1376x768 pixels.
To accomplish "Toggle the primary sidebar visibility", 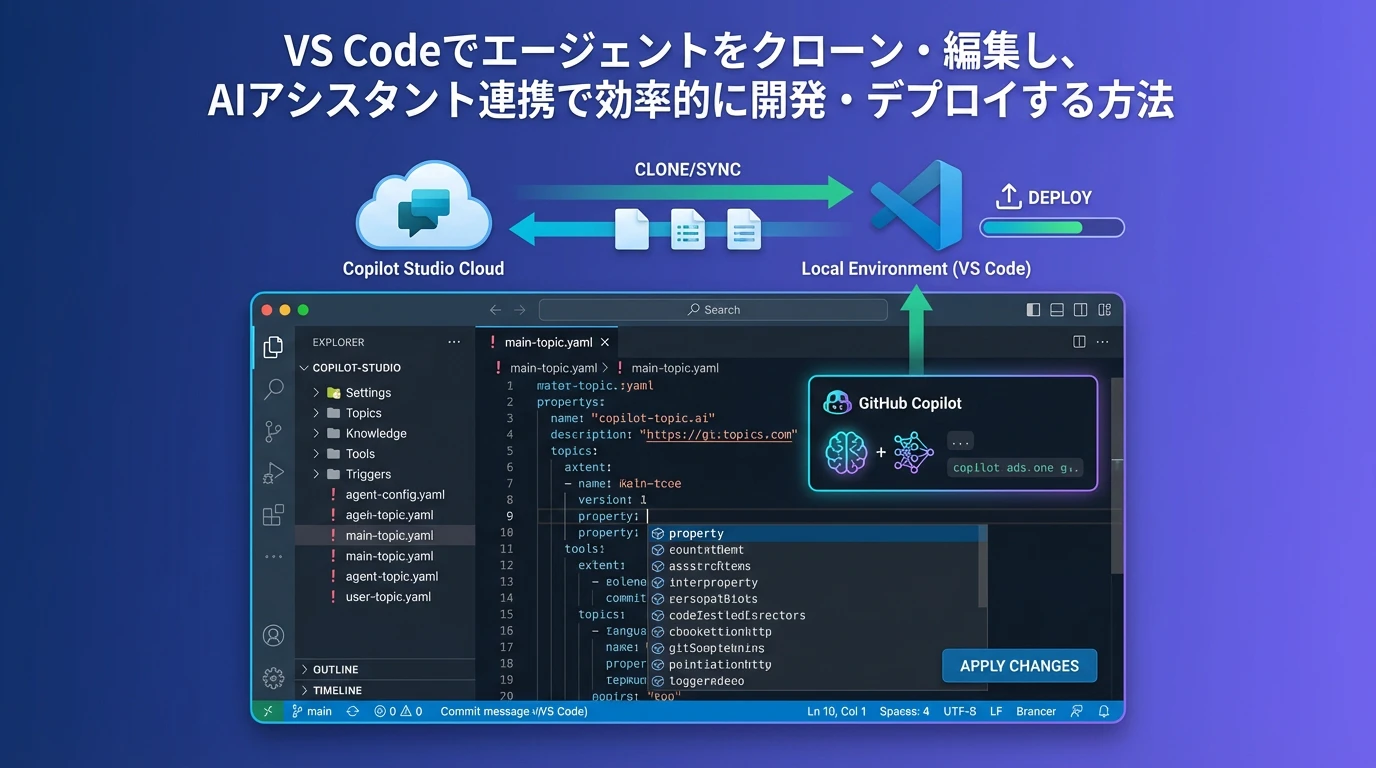I will [x=1033, y=309].
